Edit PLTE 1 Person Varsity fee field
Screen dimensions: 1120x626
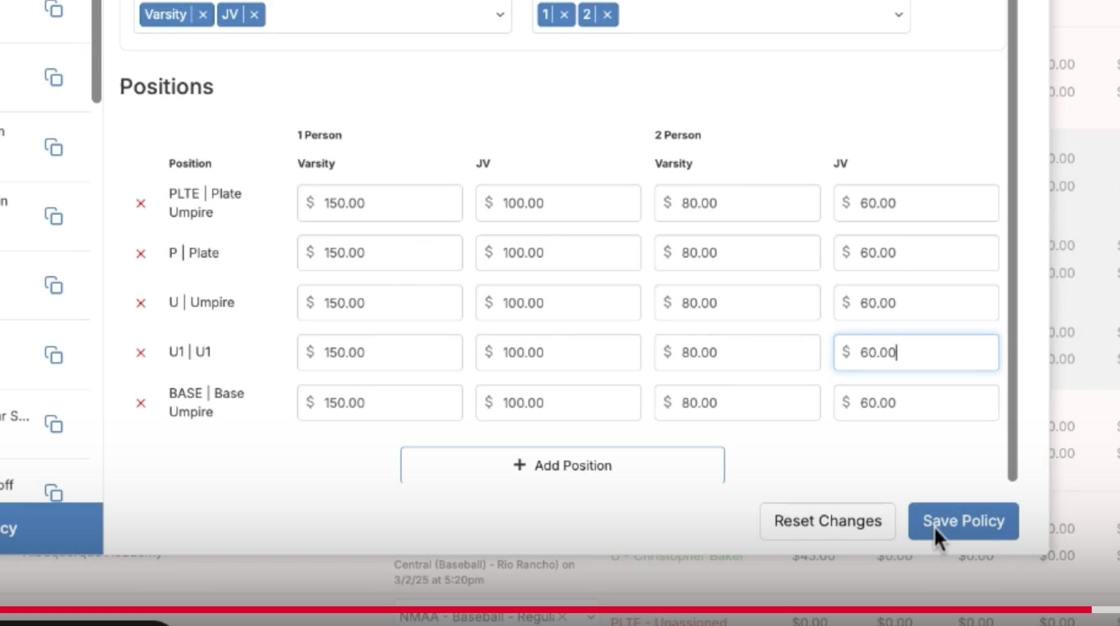[380, 203]
